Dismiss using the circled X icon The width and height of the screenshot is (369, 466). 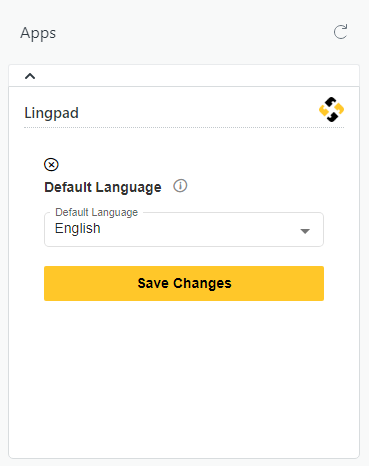tap(51, 165)
